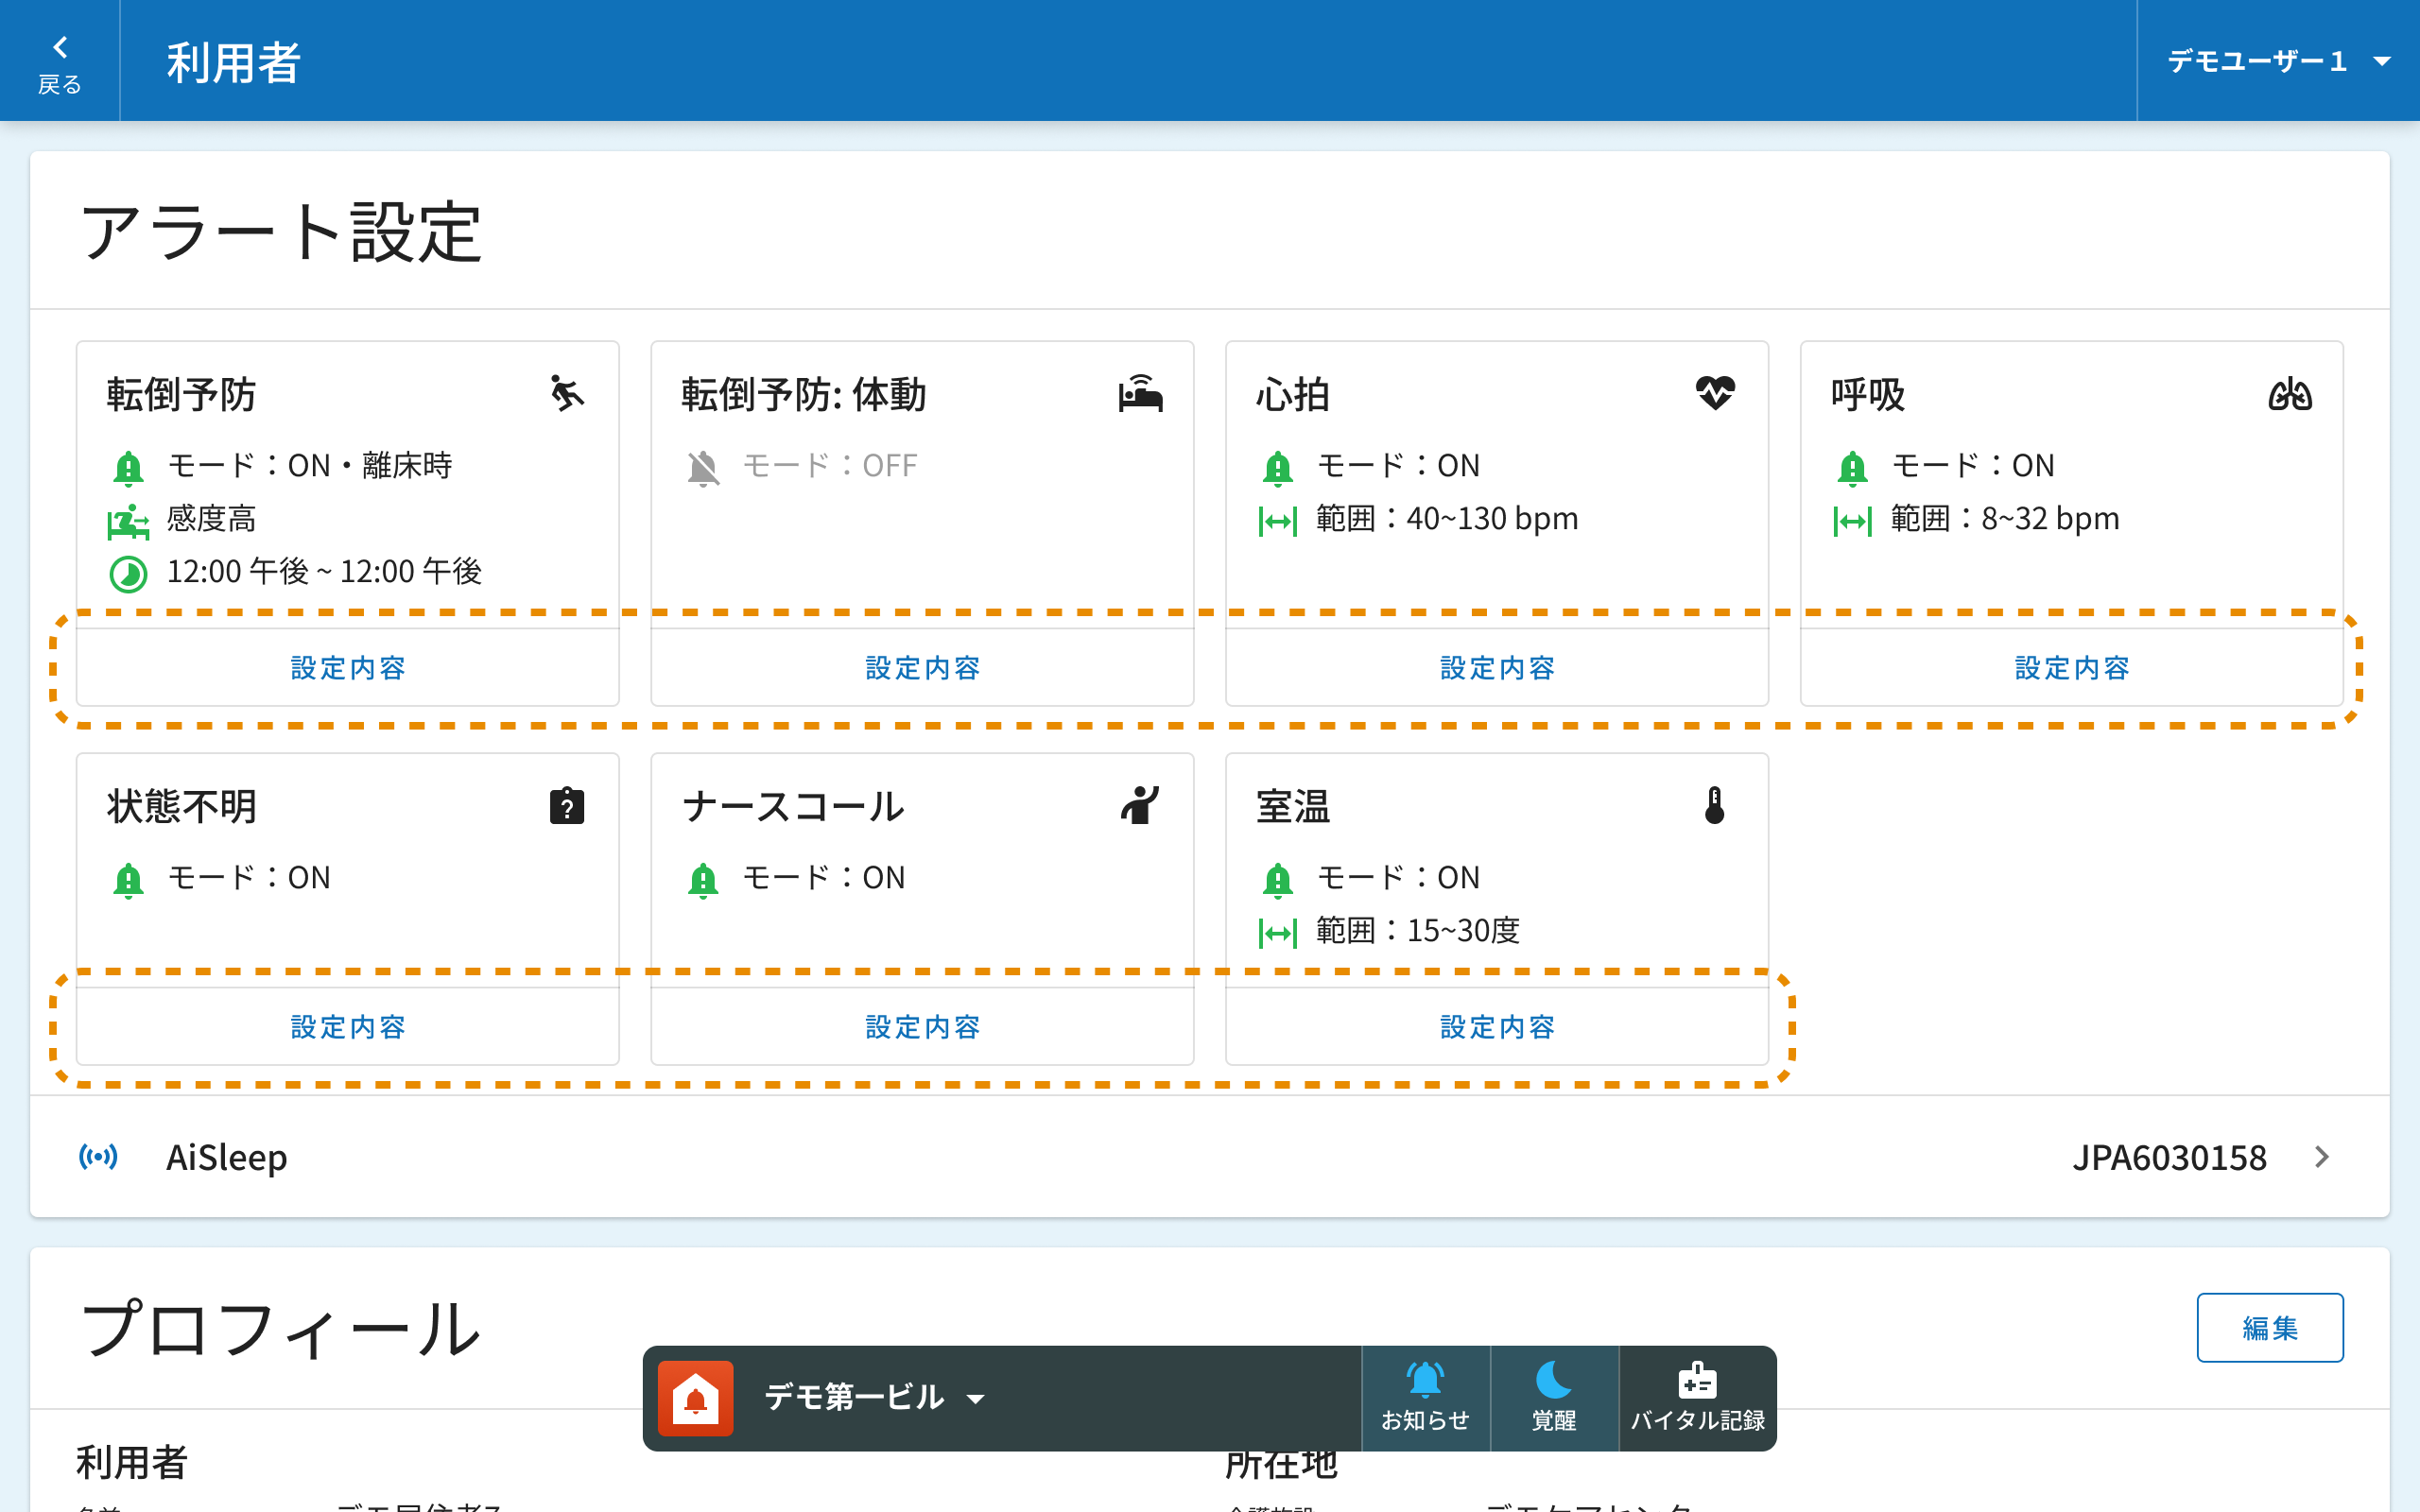The height and width of the screenshot is (1512, 2420).
Task: Open the AiSleep JPA6030158 device chevron
Action: 2322,1157
